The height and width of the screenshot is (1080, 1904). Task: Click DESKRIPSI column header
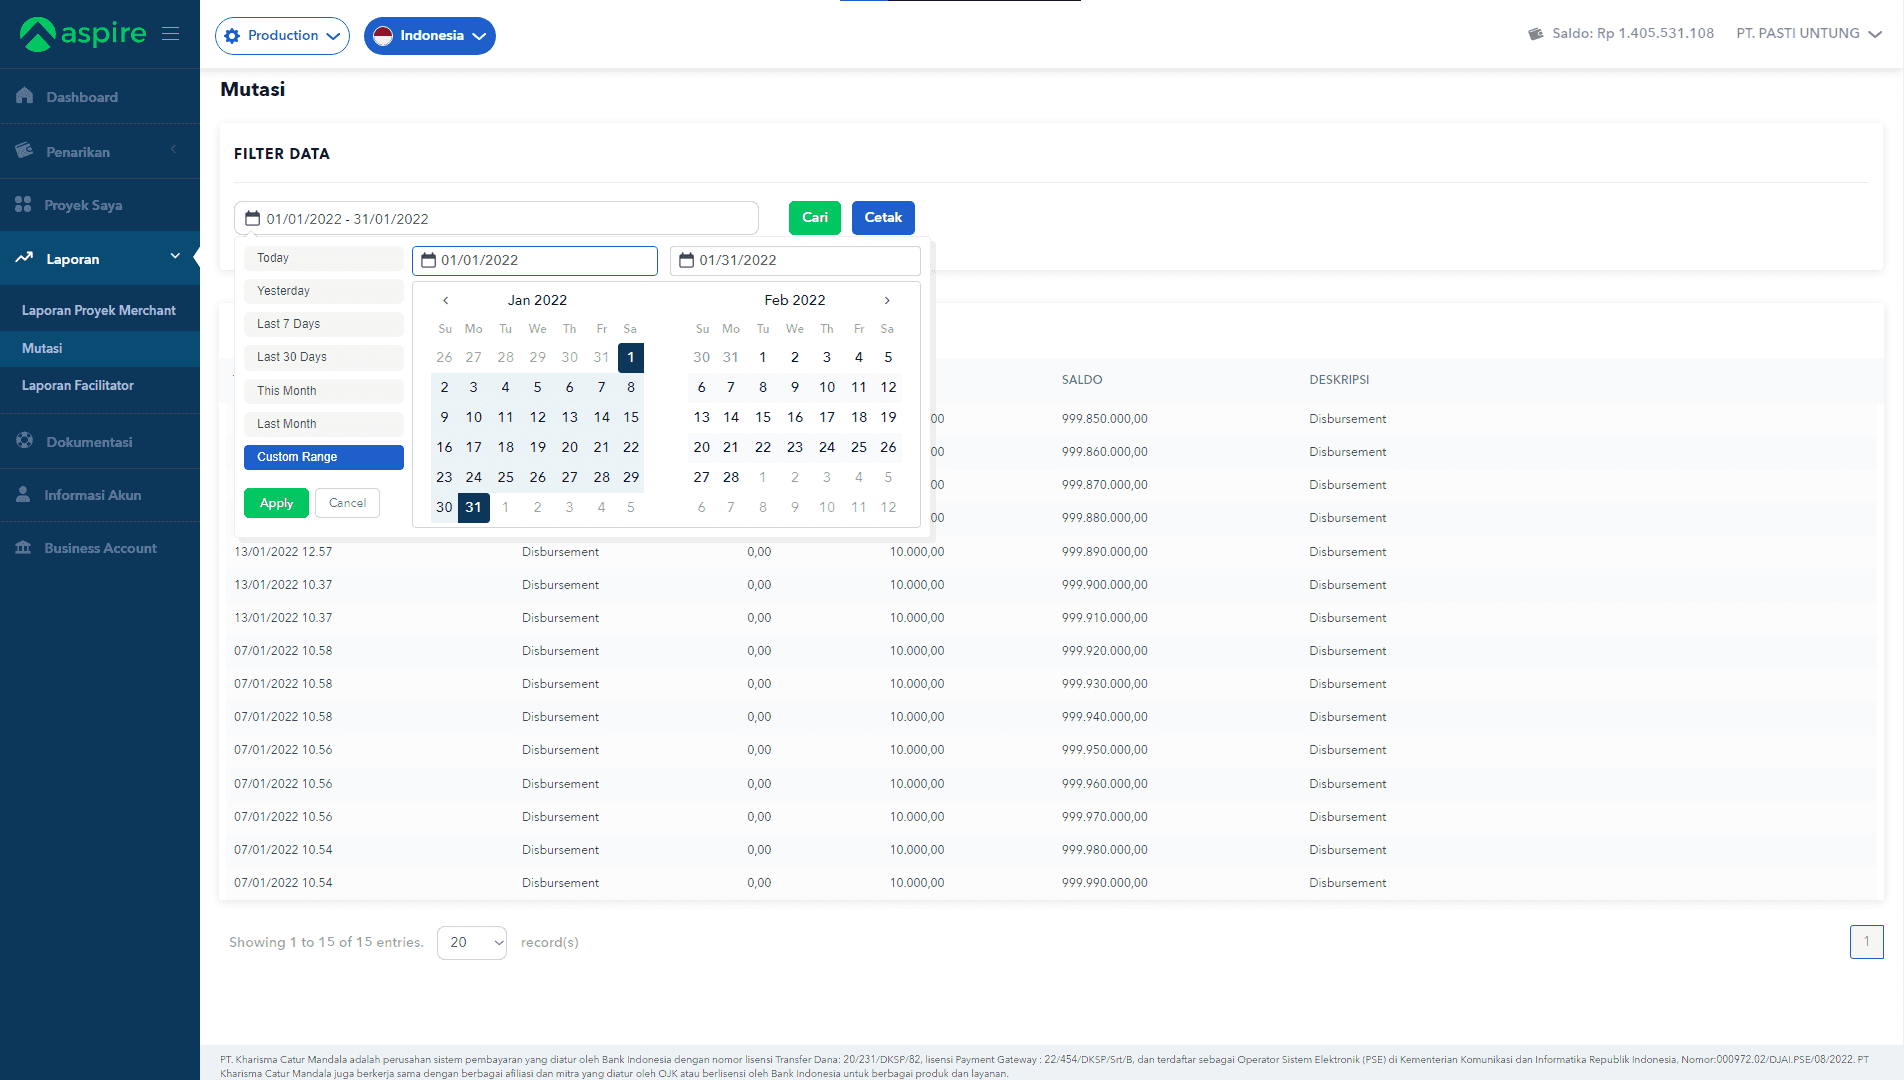(x=1339, y=380)
